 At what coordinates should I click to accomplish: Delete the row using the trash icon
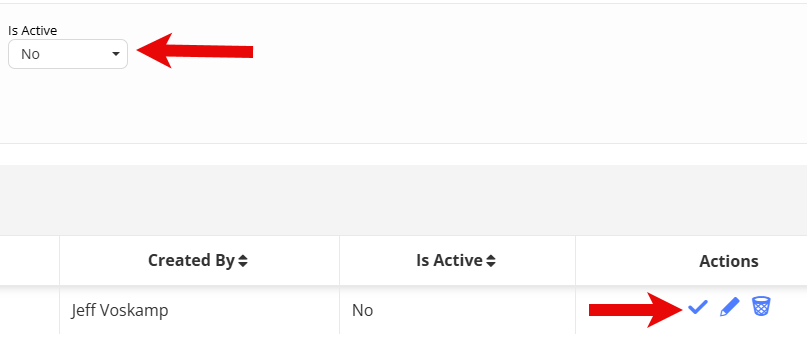(x=761, y=306)
